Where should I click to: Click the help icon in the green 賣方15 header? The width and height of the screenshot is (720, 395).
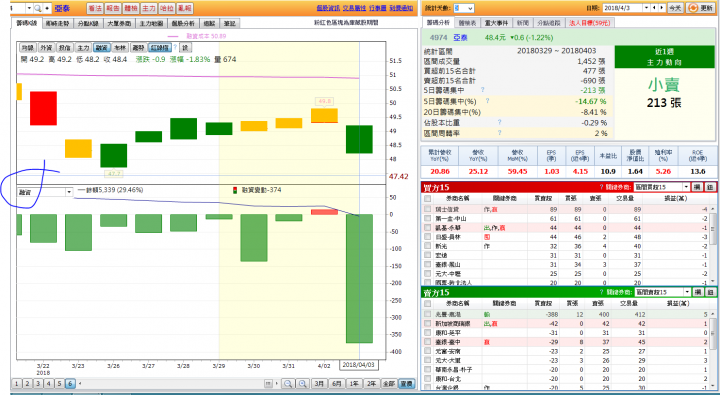click(601, 292)
